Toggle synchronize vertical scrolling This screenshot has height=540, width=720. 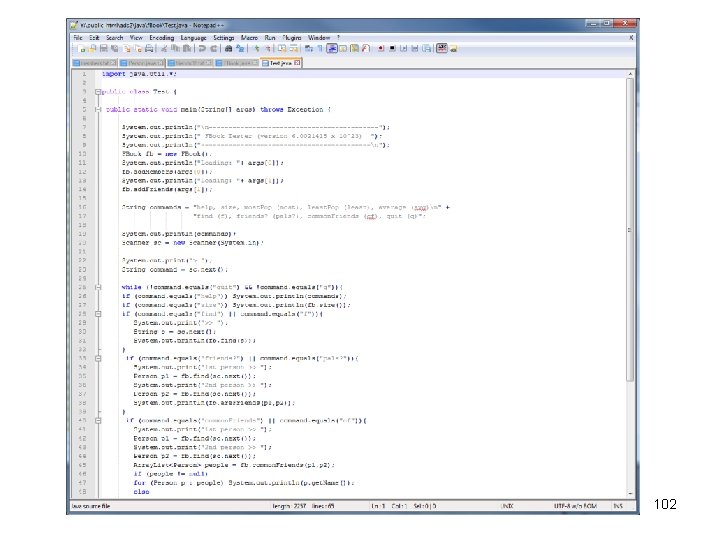click(x=283, y=48)
